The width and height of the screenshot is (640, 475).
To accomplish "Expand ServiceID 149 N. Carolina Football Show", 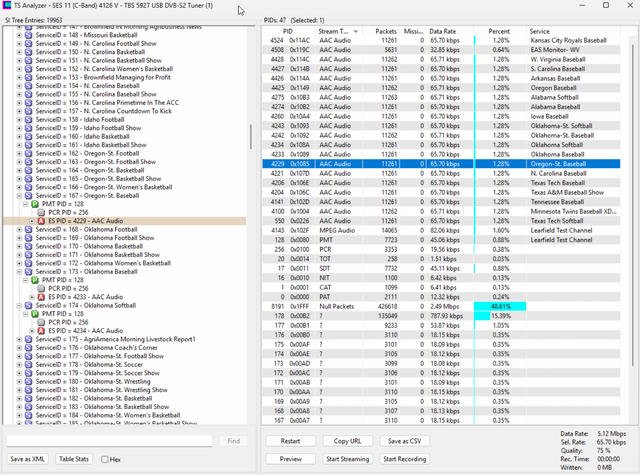I will (19, 44).
